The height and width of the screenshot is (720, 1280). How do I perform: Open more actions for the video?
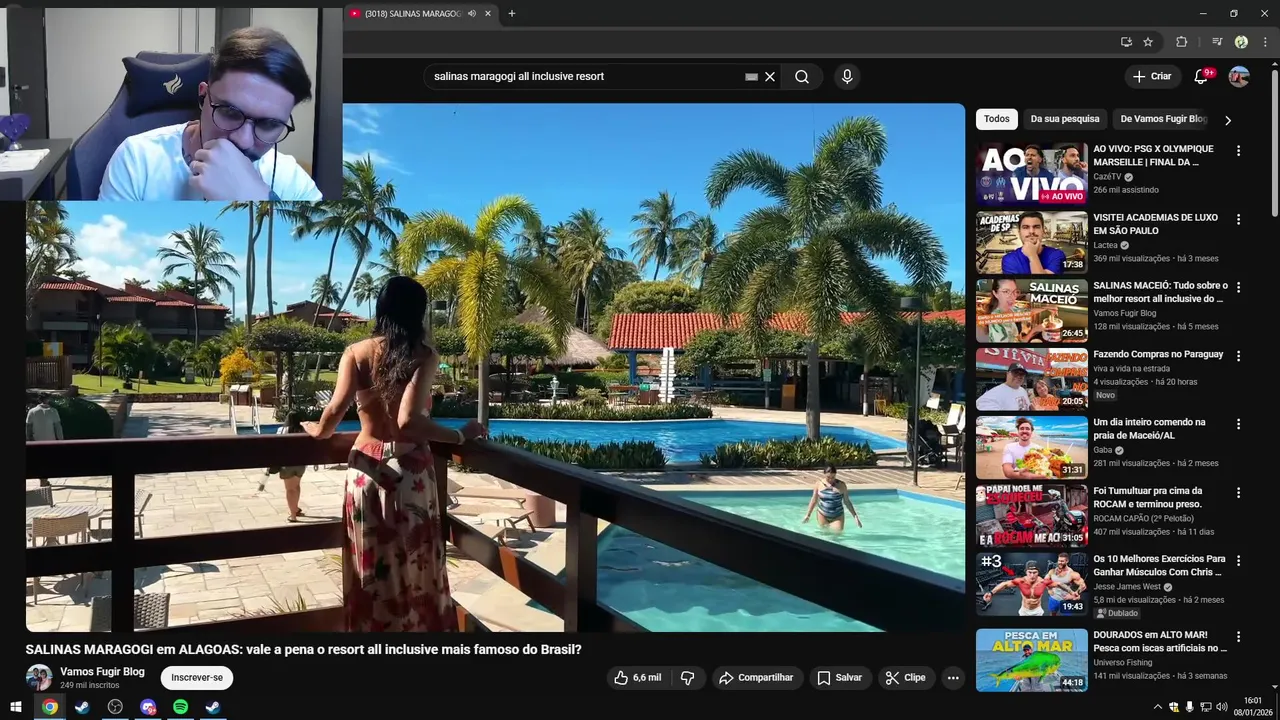coord(953,678)
